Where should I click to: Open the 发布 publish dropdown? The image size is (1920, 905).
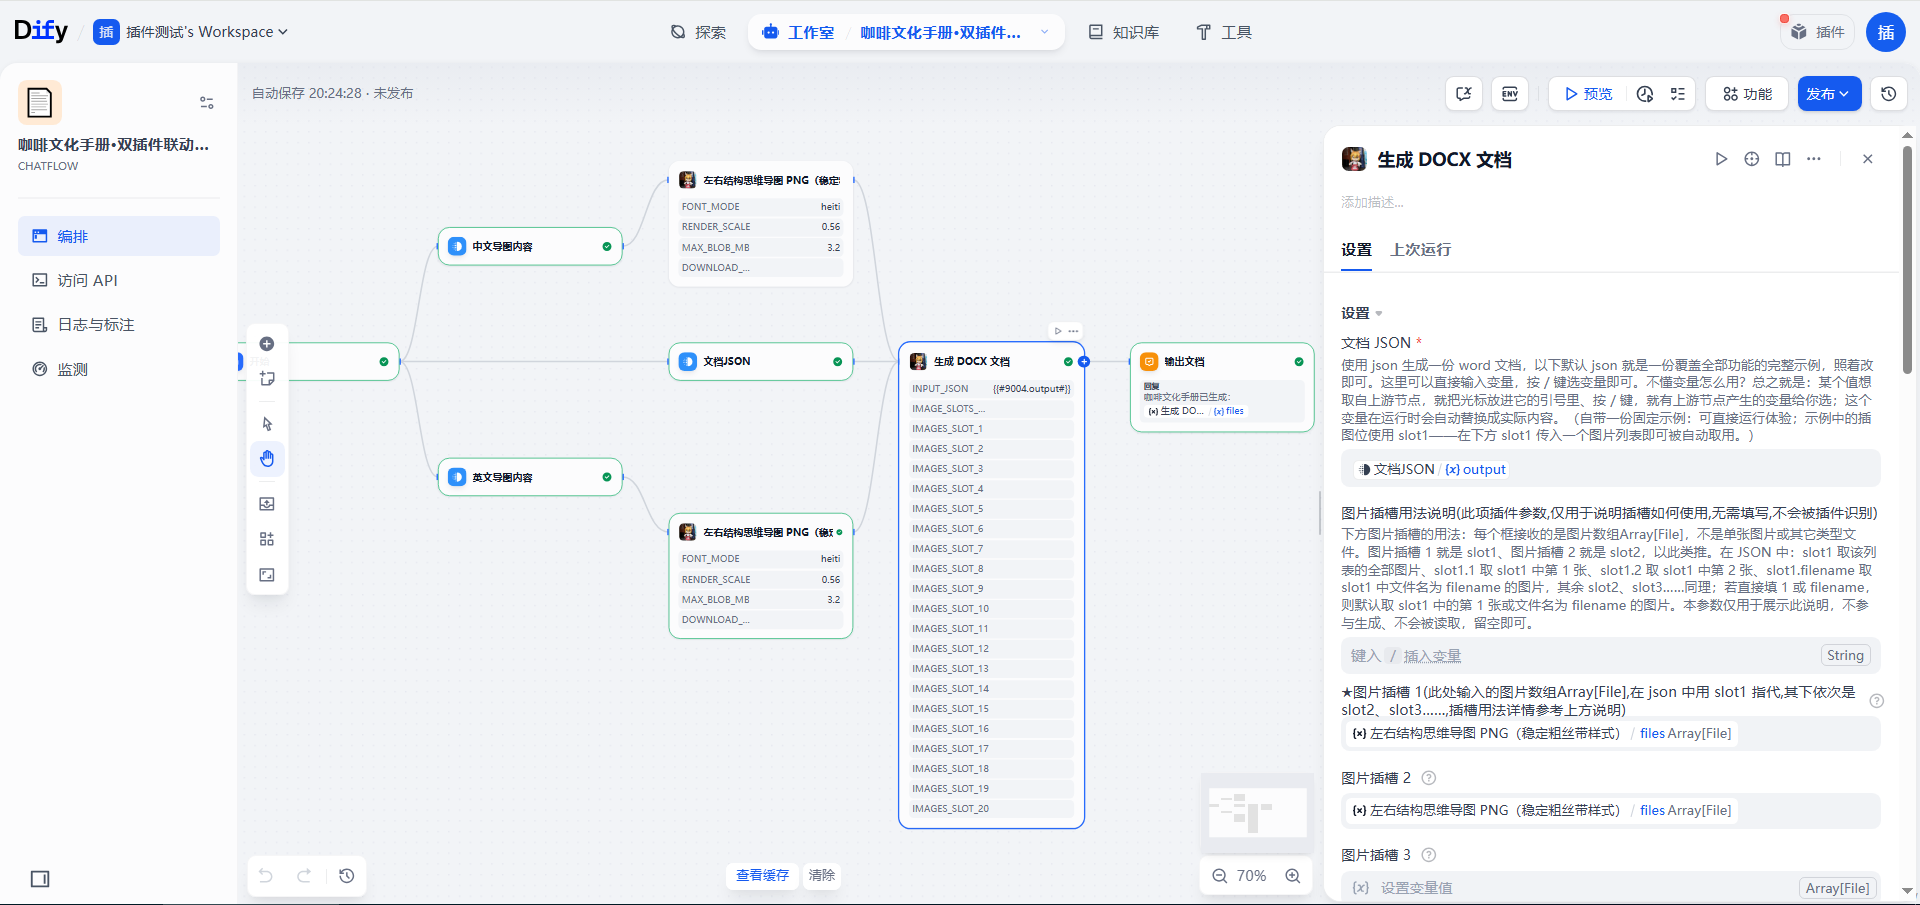click(1829, 94)
